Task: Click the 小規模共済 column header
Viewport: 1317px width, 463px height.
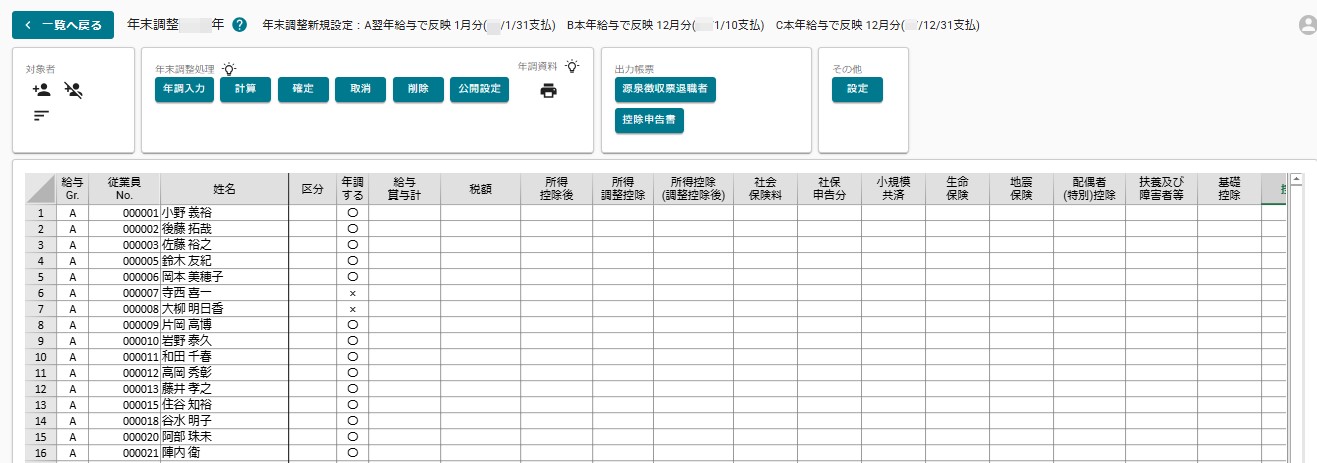Action: [893, 189]
